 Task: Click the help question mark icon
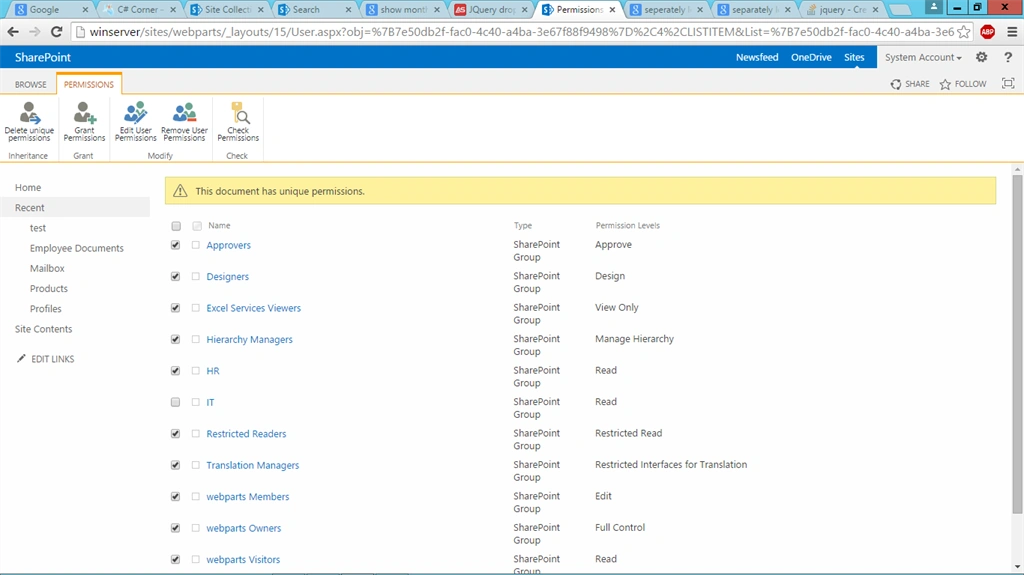[1008, 58]
